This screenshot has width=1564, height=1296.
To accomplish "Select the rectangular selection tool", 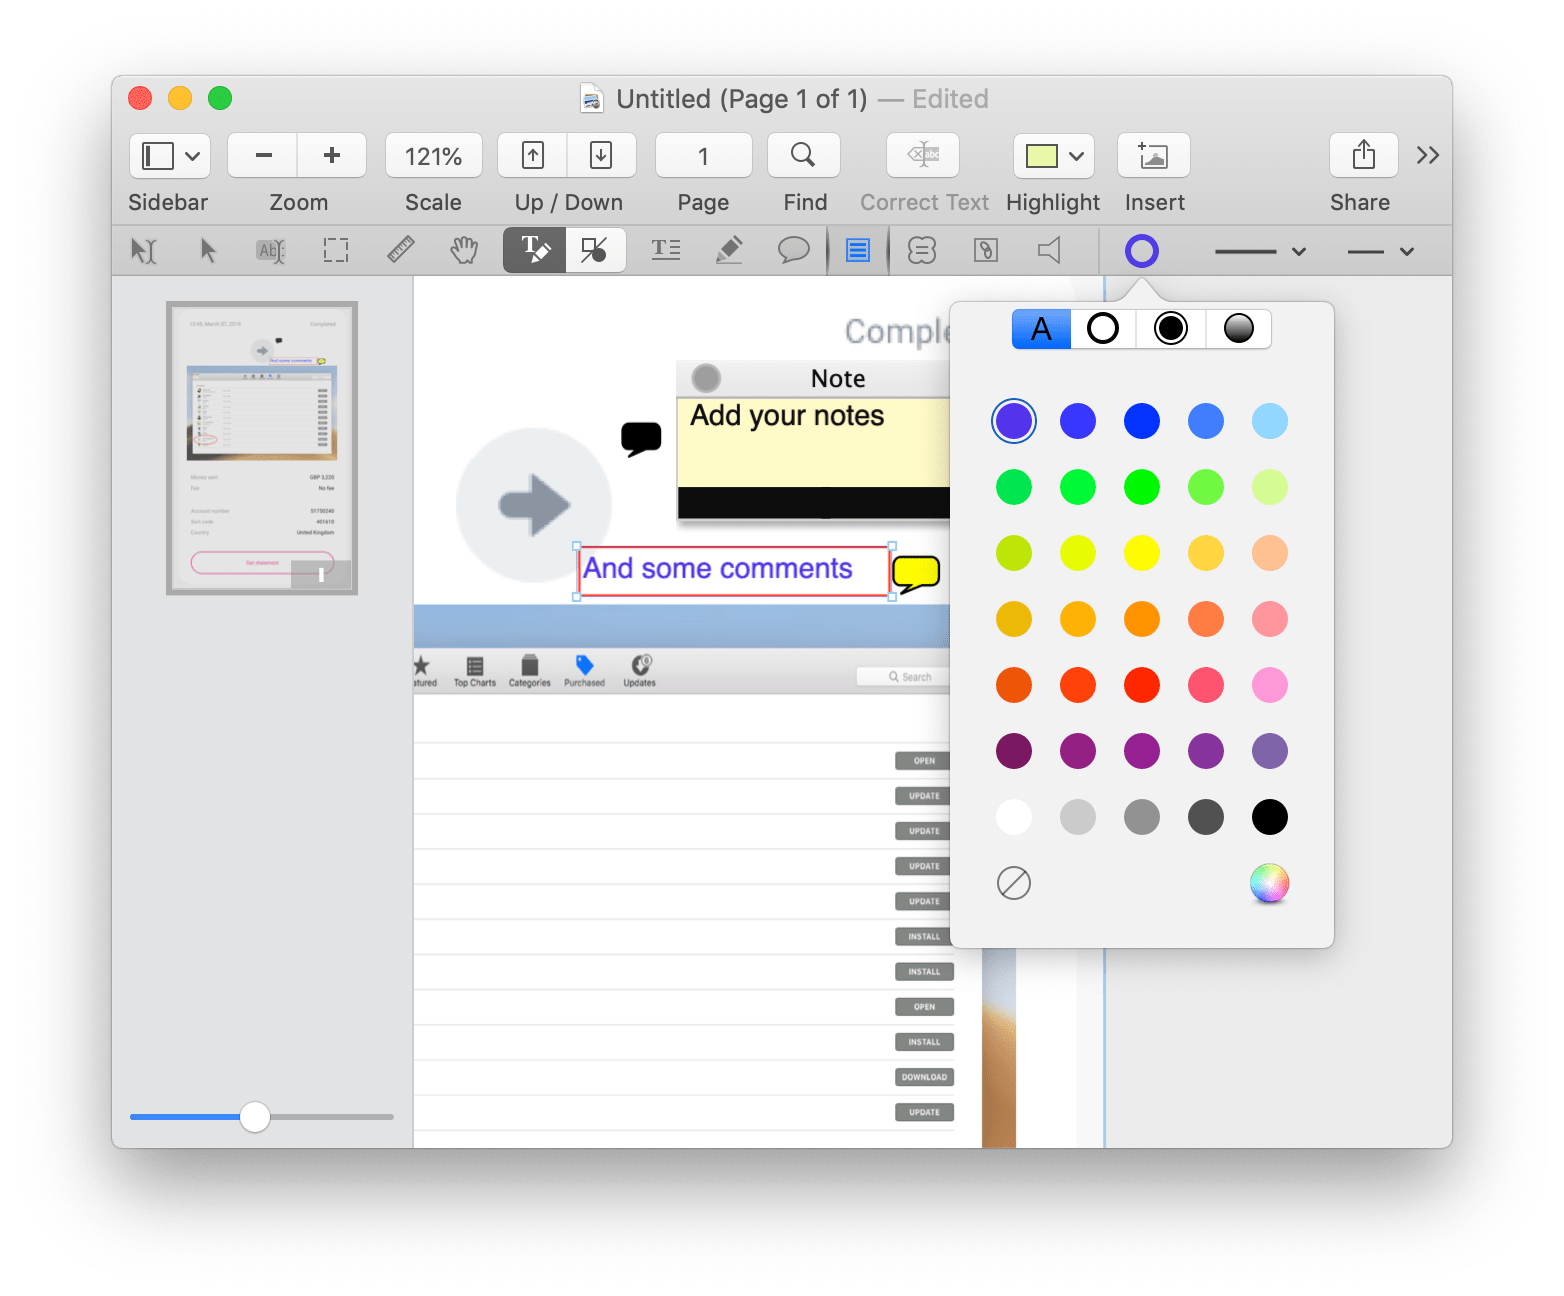I will tap(335, 250).
